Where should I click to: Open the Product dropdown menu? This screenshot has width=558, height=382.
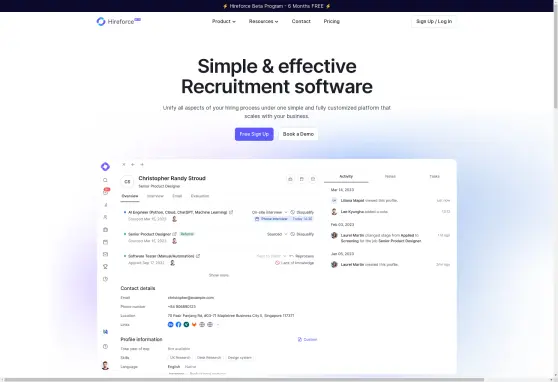tap(223, 21)
